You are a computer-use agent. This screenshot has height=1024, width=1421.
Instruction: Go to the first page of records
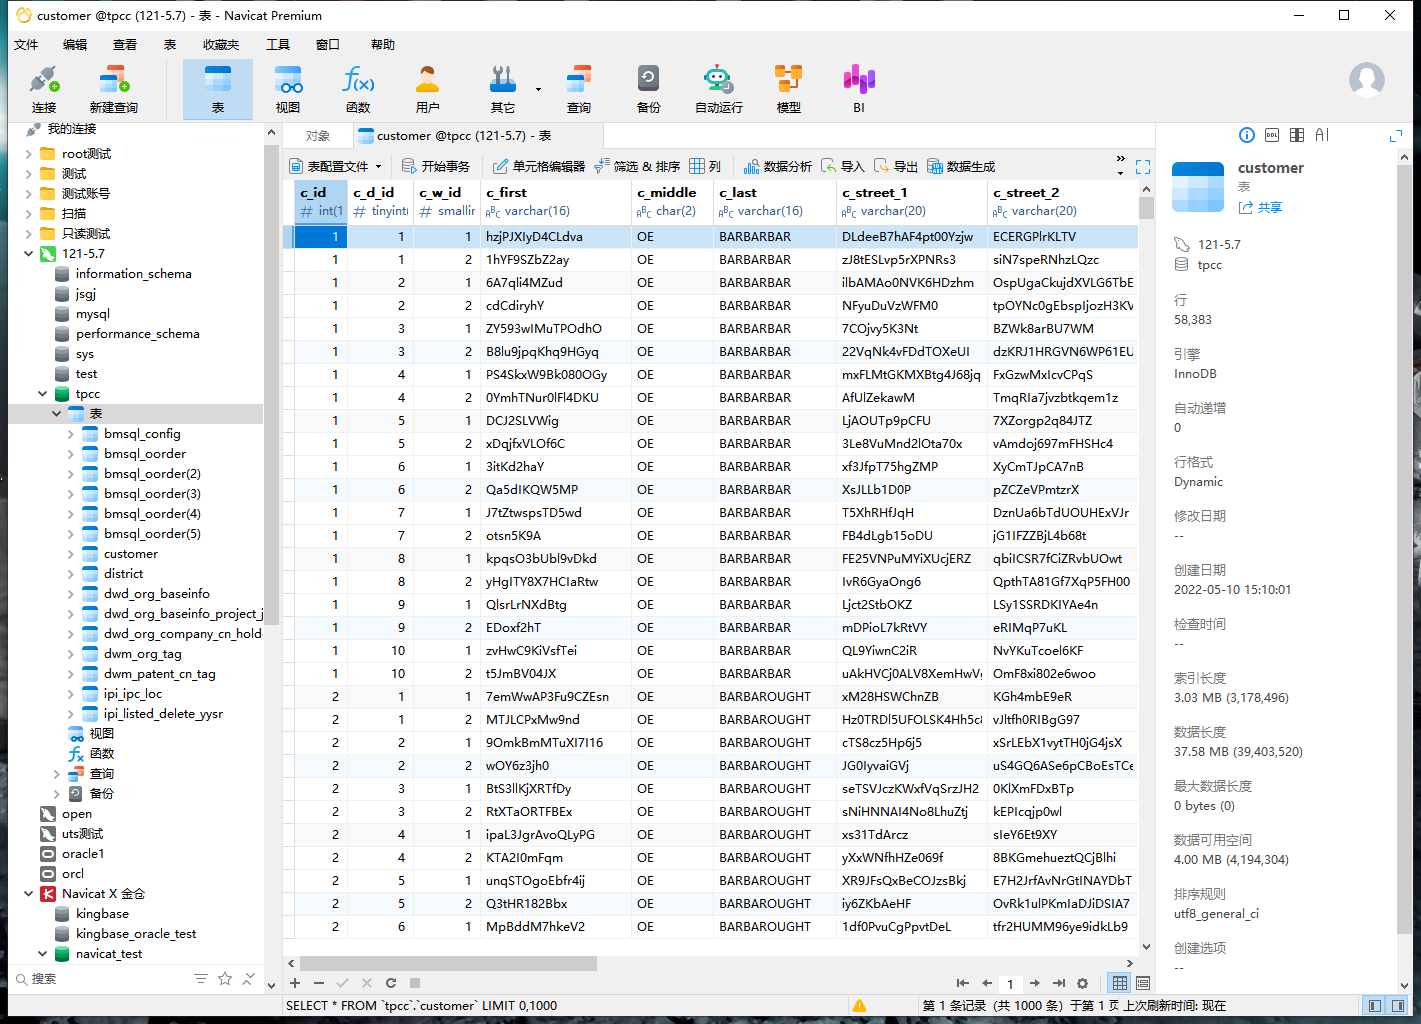[963, 983]
